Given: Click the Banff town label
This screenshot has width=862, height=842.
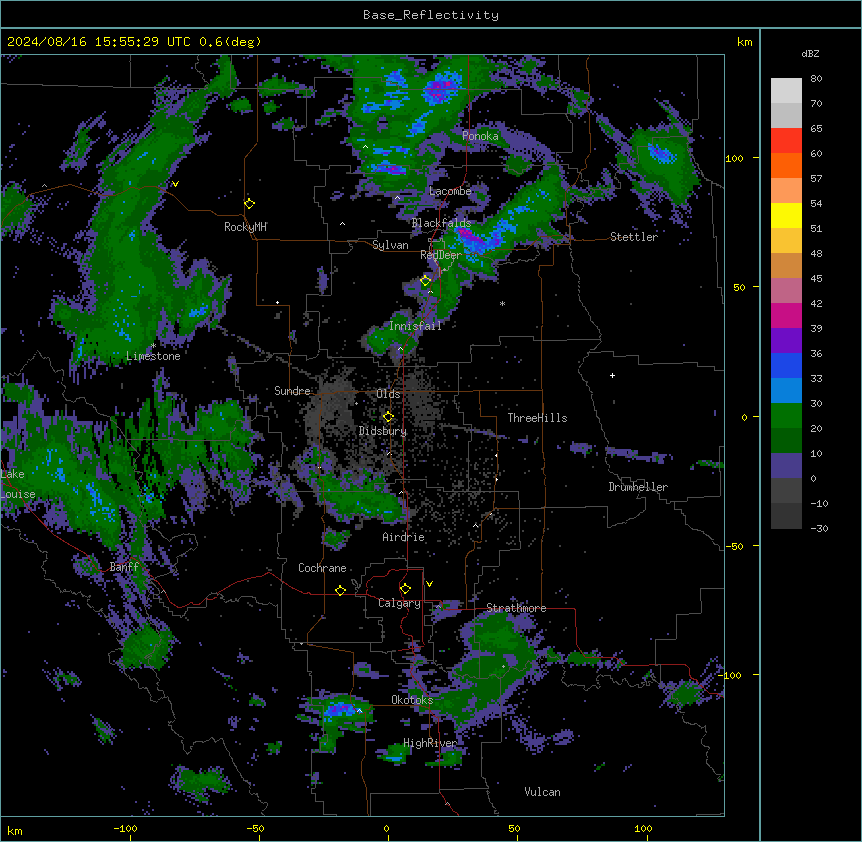Looking at the screenshot, I should coord(124,567).
